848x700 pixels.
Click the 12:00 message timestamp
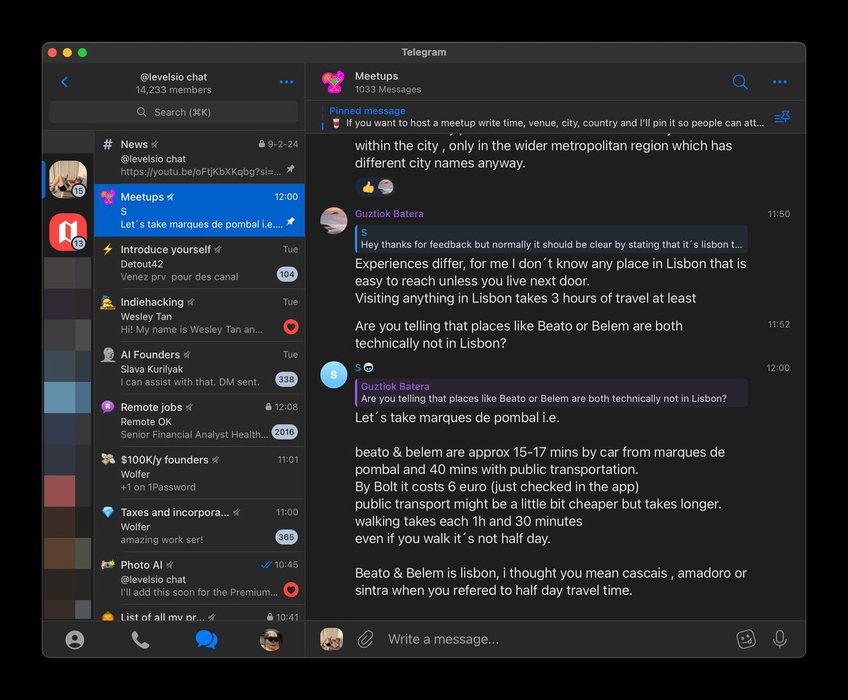point(778,368)
